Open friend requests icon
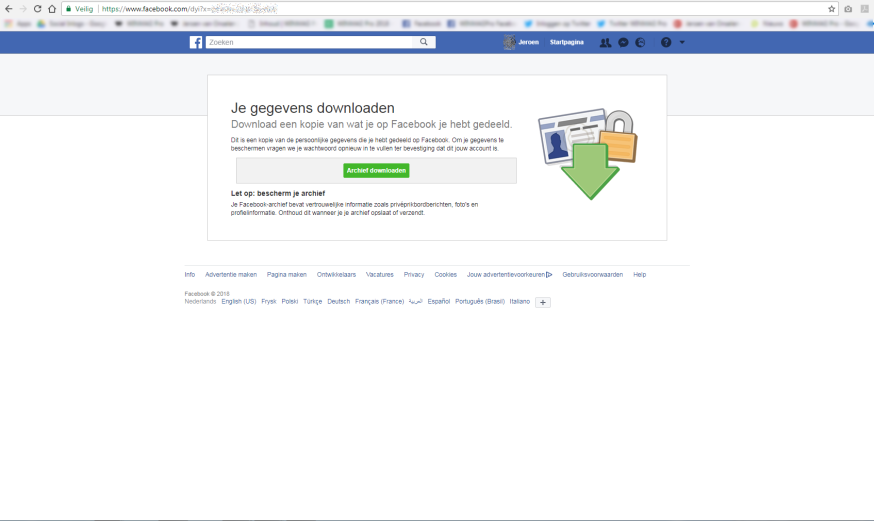The image size is (874, 521). click(x=605, y=42)
